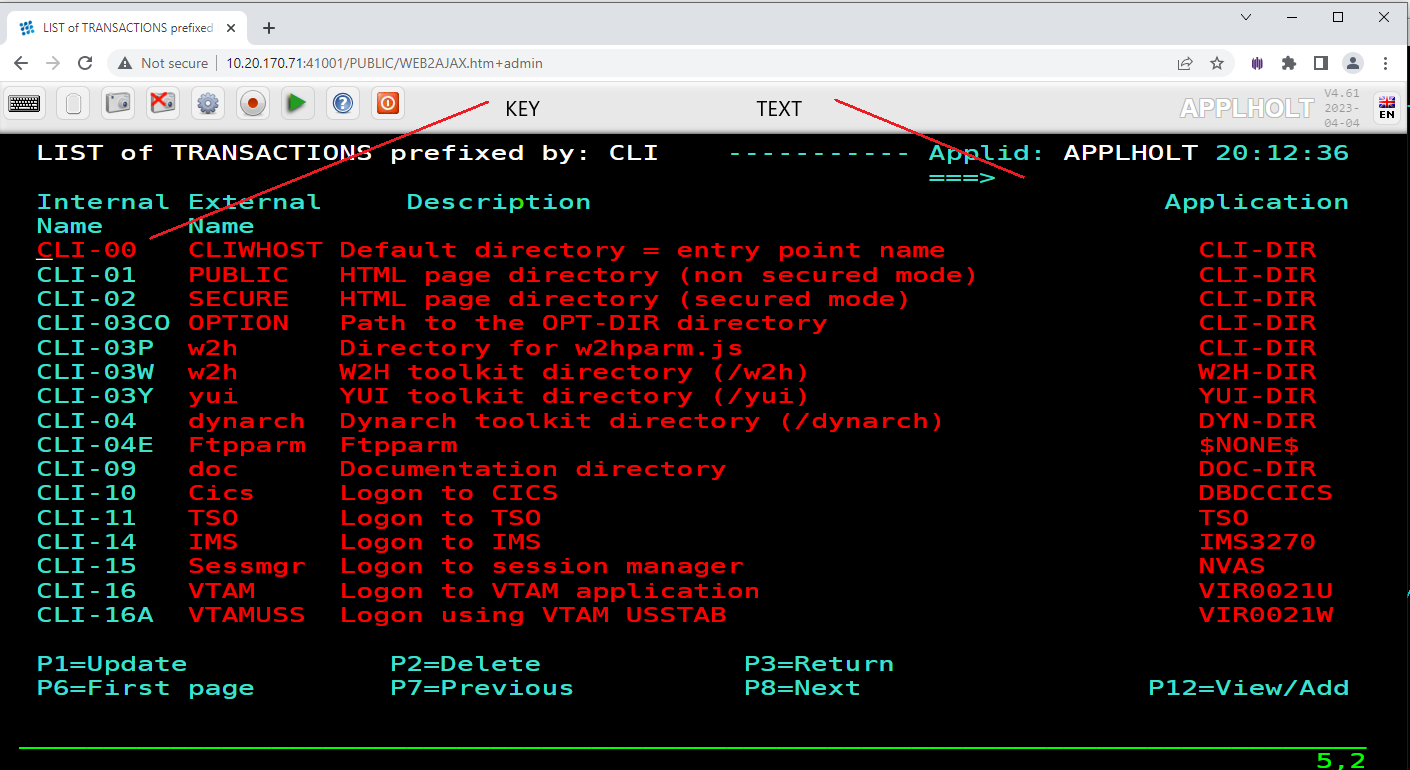Select the CLI-00 transaction entry
This screenshot has height=770, width=1410.
click(x=87, y=250)
